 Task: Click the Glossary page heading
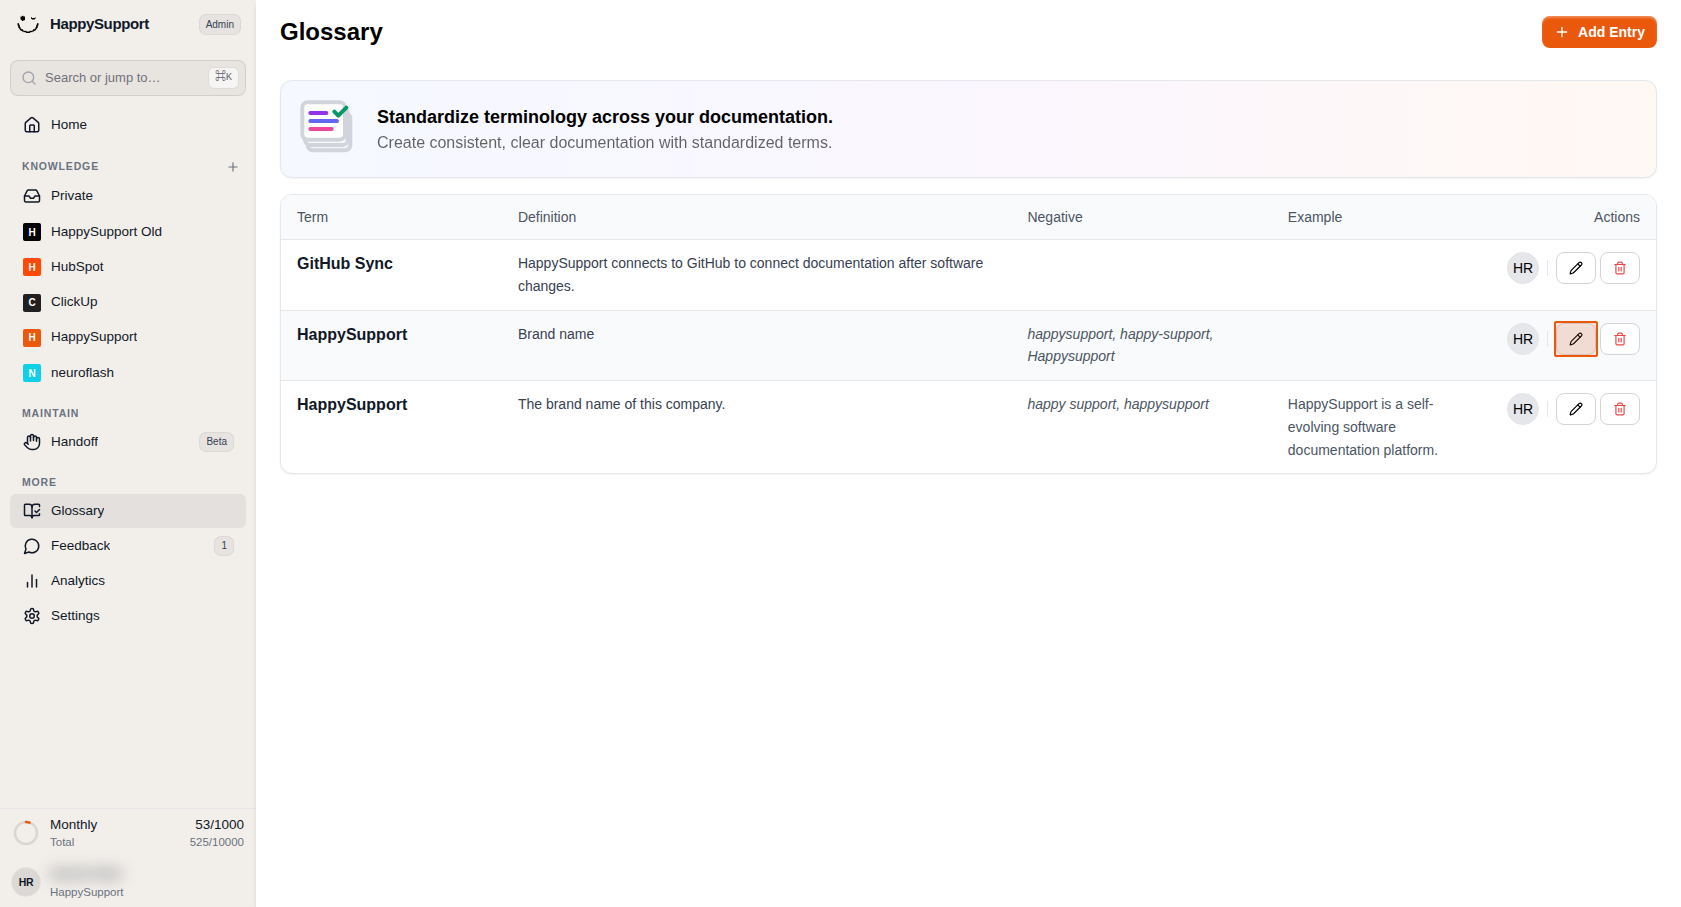(331, 32)
